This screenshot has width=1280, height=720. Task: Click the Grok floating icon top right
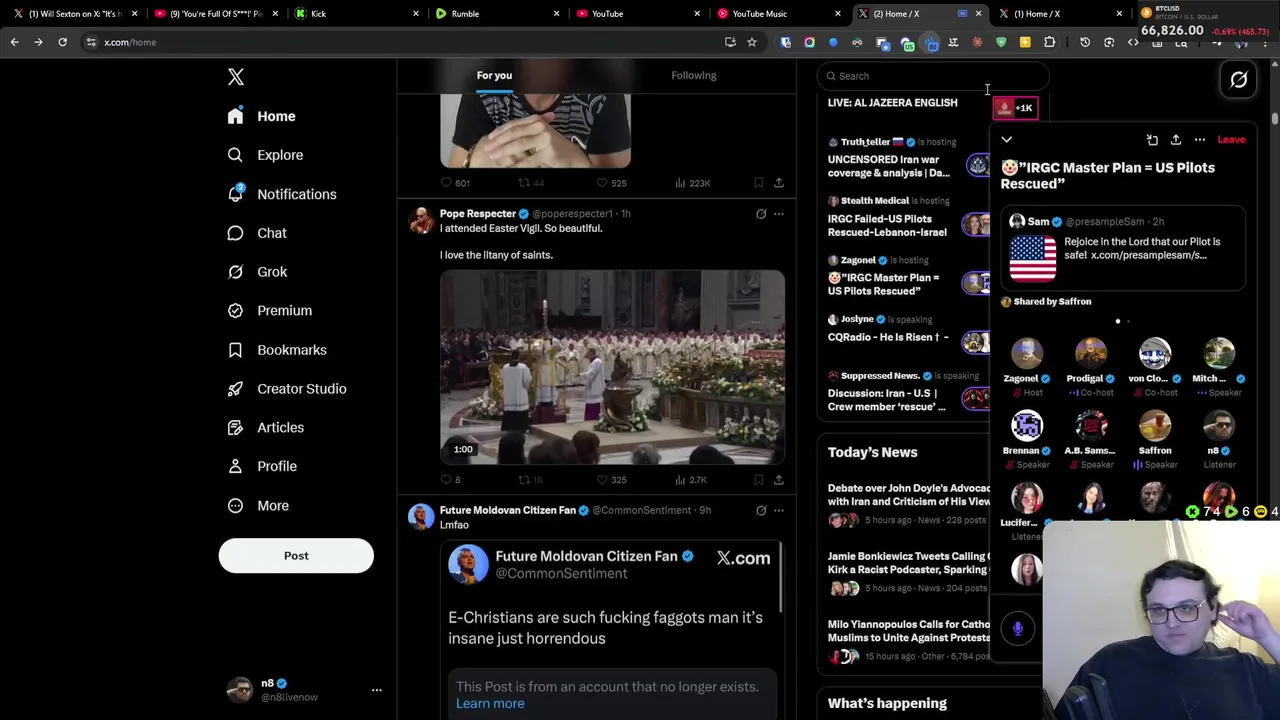point(1239,80)
